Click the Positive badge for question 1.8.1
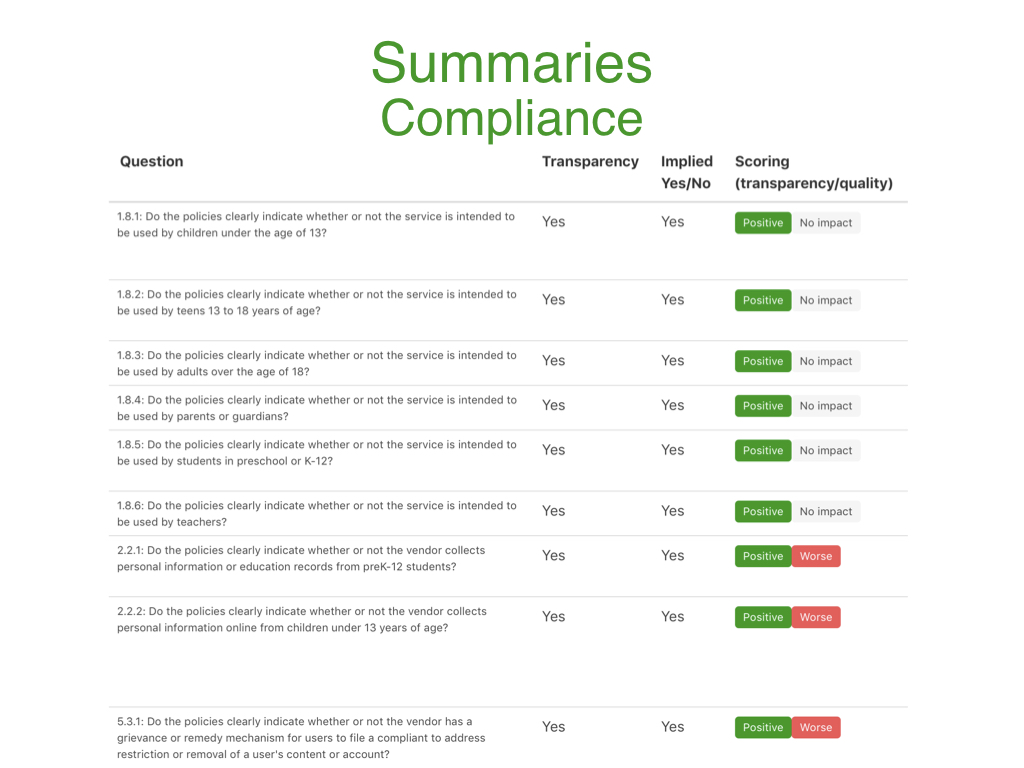Image resolution: width=1024 pixels, height=768 pixels. [763, 223]
